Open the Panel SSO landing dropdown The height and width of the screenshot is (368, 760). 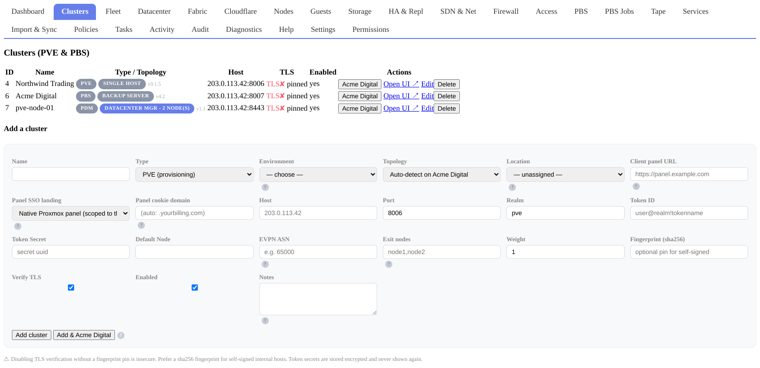click(x=71, y=213)
